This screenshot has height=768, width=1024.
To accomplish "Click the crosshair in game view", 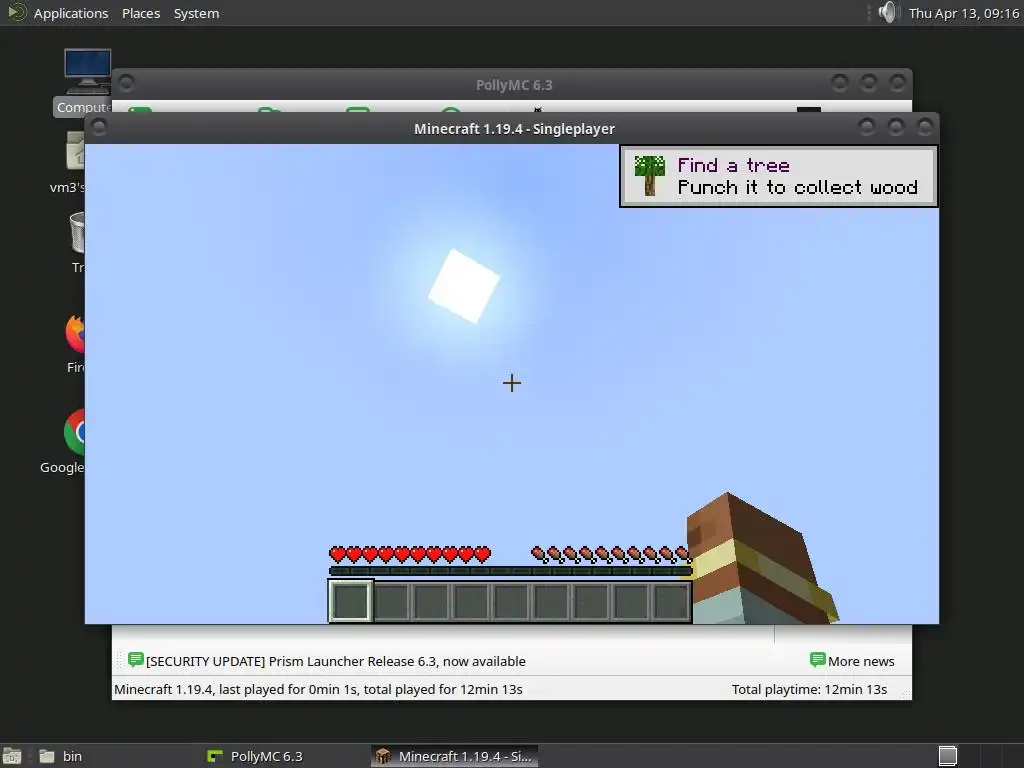I will coord(512,383).
